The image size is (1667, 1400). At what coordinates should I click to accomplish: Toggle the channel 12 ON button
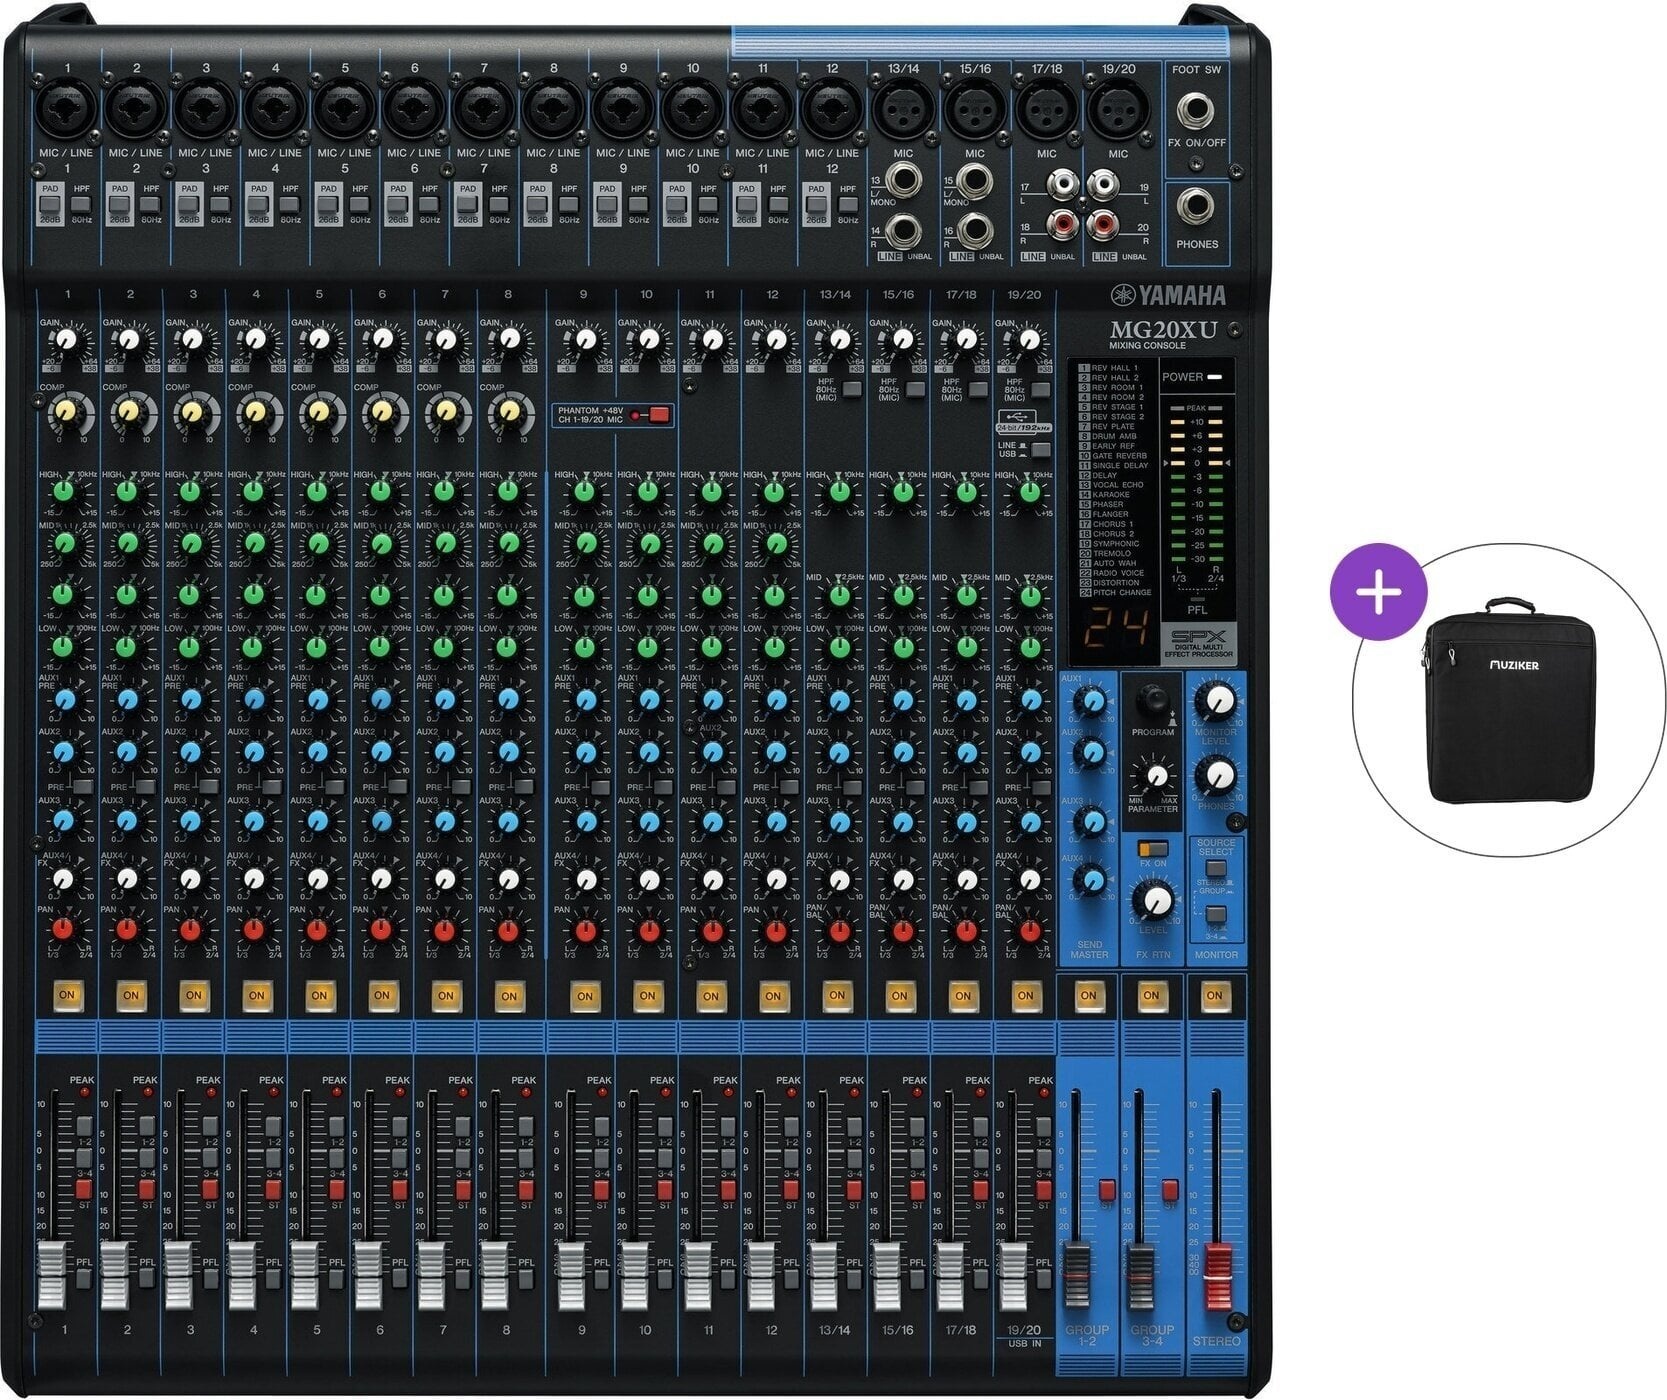point(772,995)
